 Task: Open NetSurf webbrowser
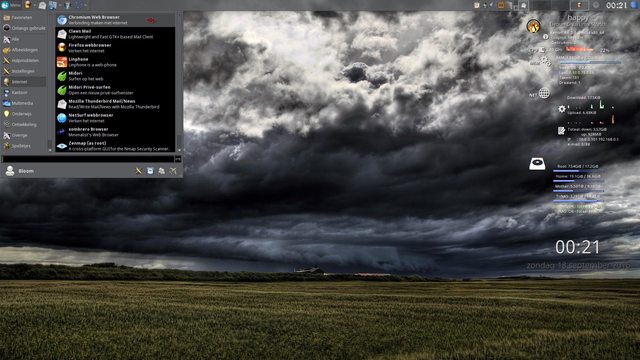tap(116, 118)
